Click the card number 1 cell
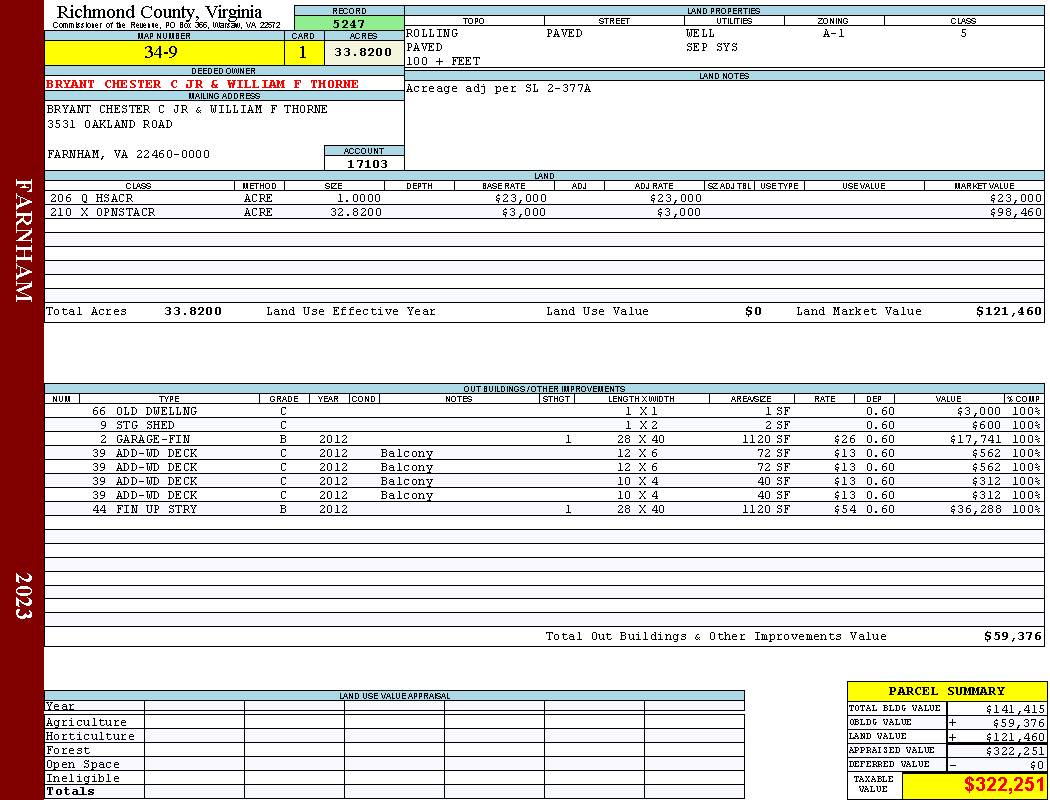This screenshot has width=1050, height=800. (303, 52)
